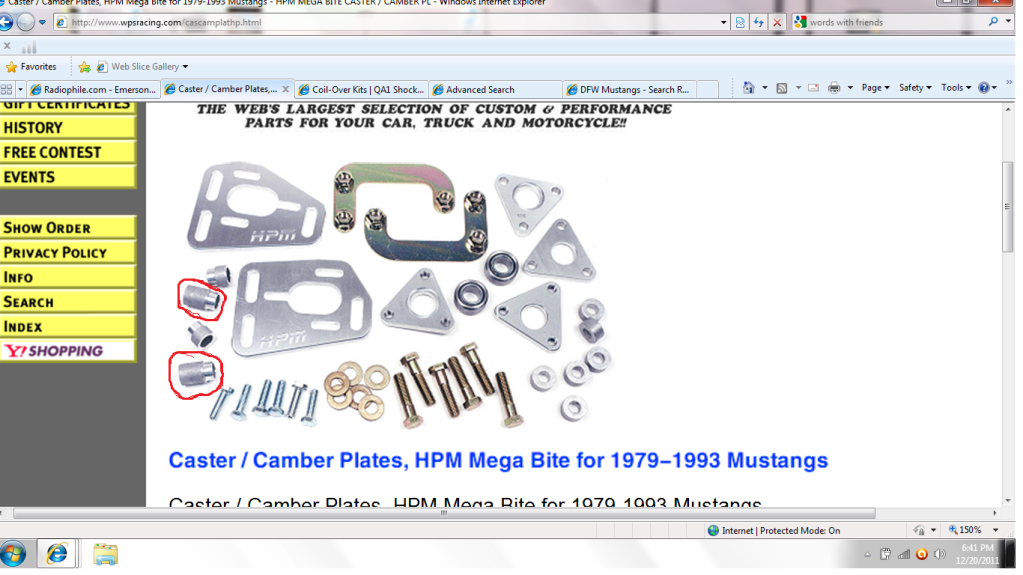Close the toolbar using the small gray X

coord(7,46)
